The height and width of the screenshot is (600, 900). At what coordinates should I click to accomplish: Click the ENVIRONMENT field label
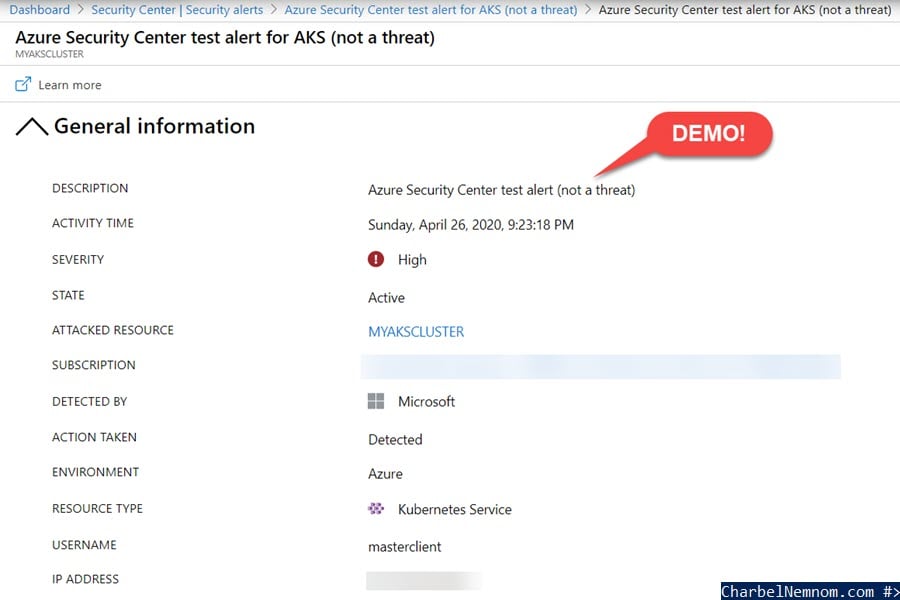pyautogui.click(x=95, y=472)
